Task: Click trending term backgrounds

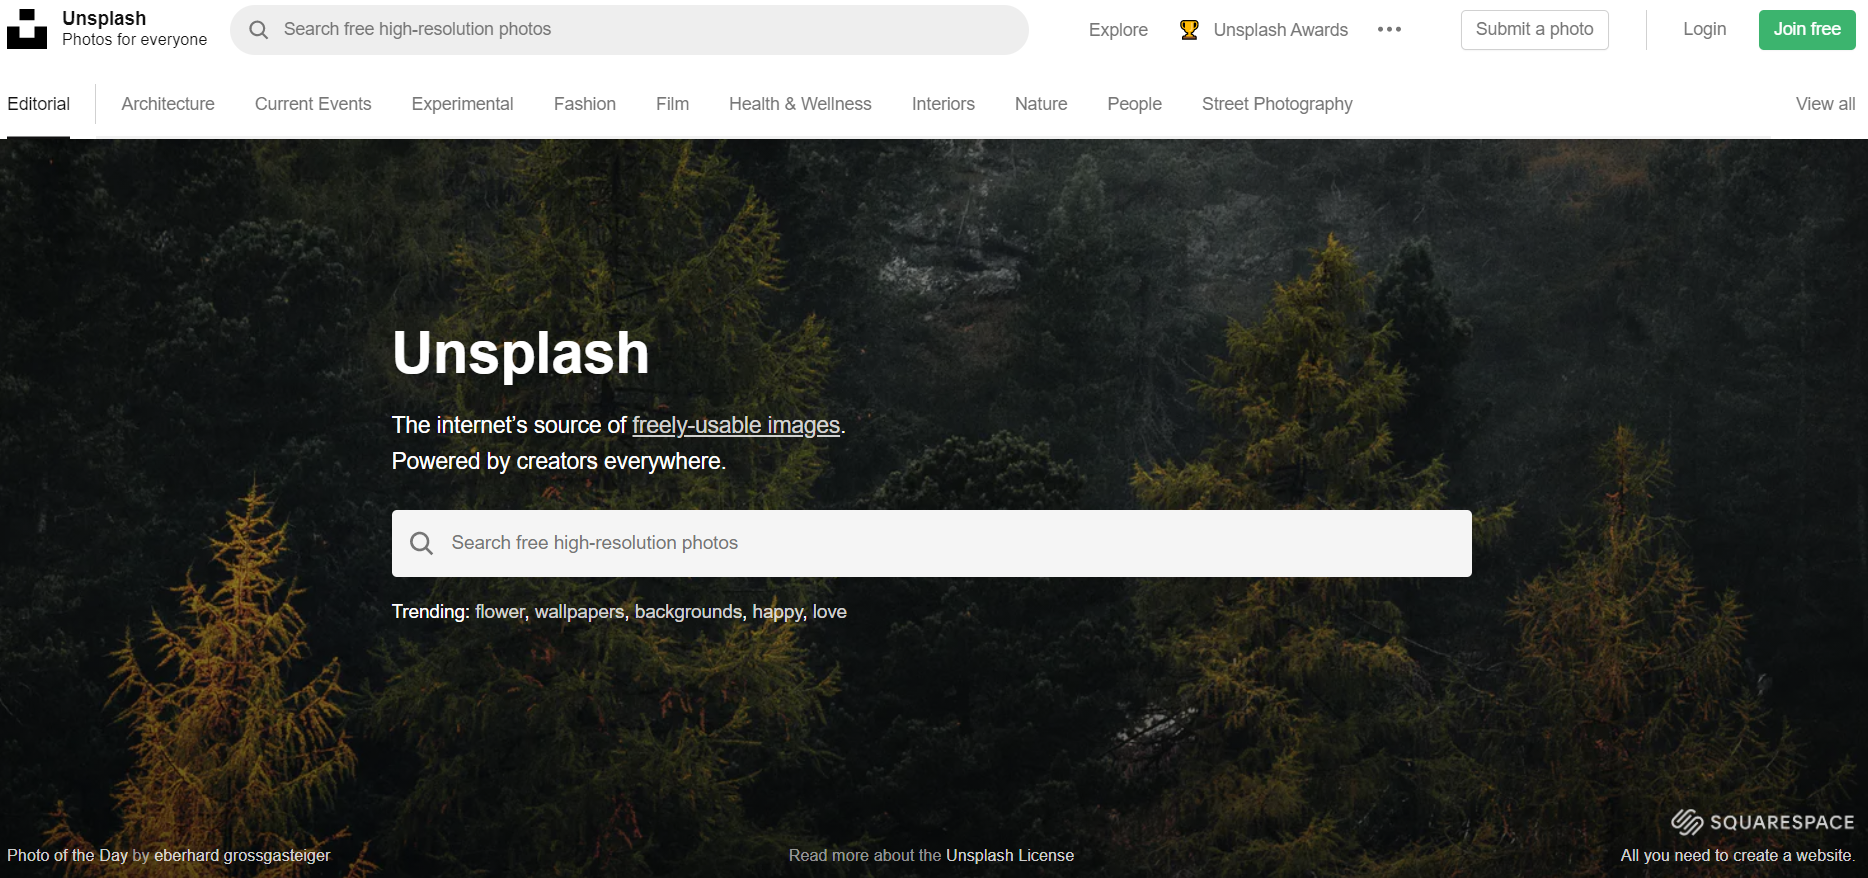Action: coord(689,612)
